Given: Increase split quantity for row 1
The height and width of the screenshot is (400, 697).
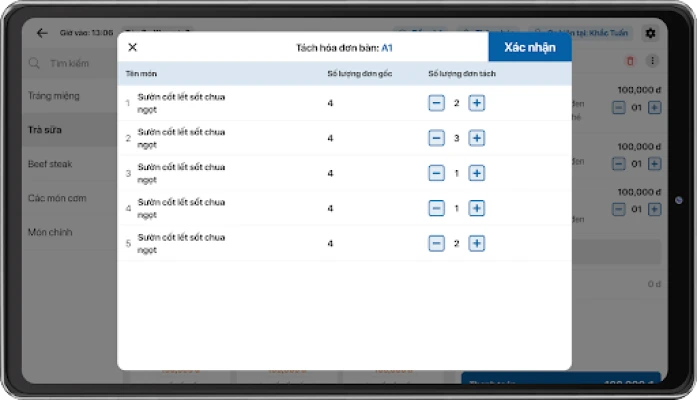Looking at the screenshot, I should point(477,103).
